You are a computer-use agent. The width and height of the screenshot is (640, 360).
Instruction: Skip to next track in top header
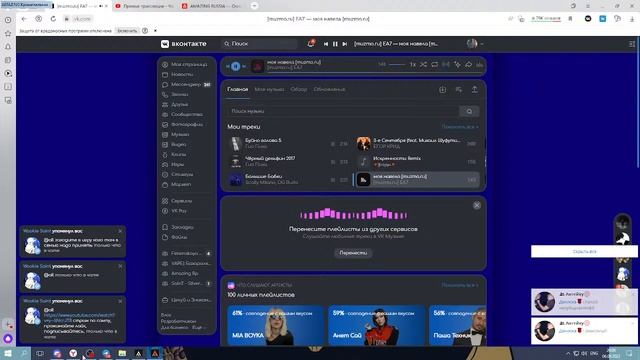coord(344,44)
